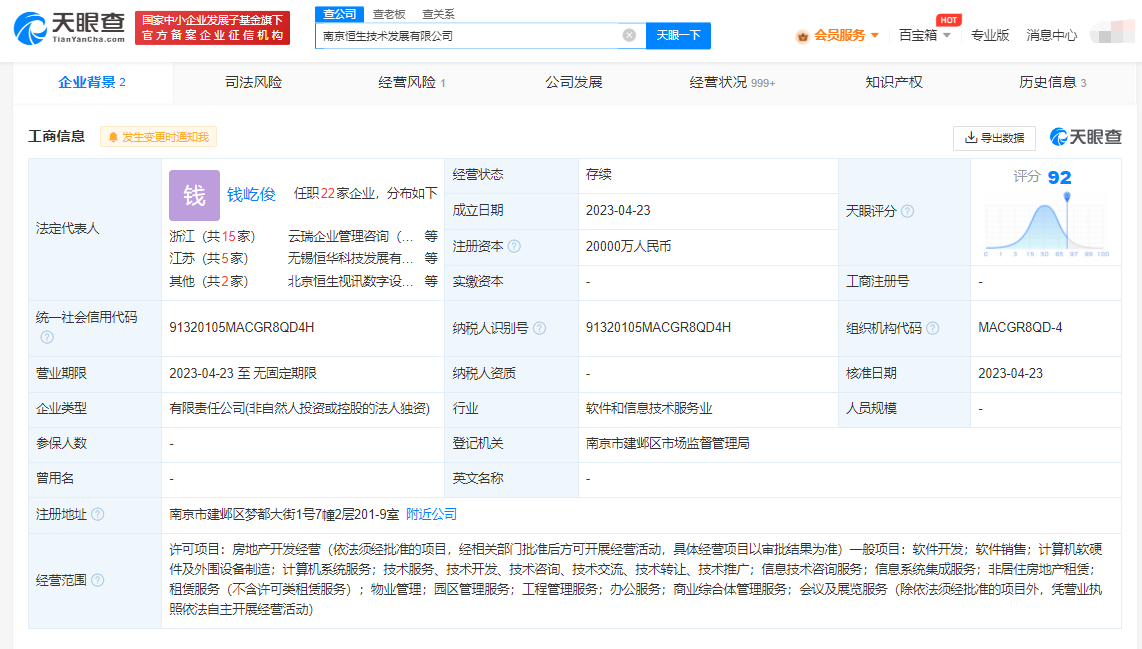
Task: Click the crown icon next to 会员服务
Action: coord(803,36)
